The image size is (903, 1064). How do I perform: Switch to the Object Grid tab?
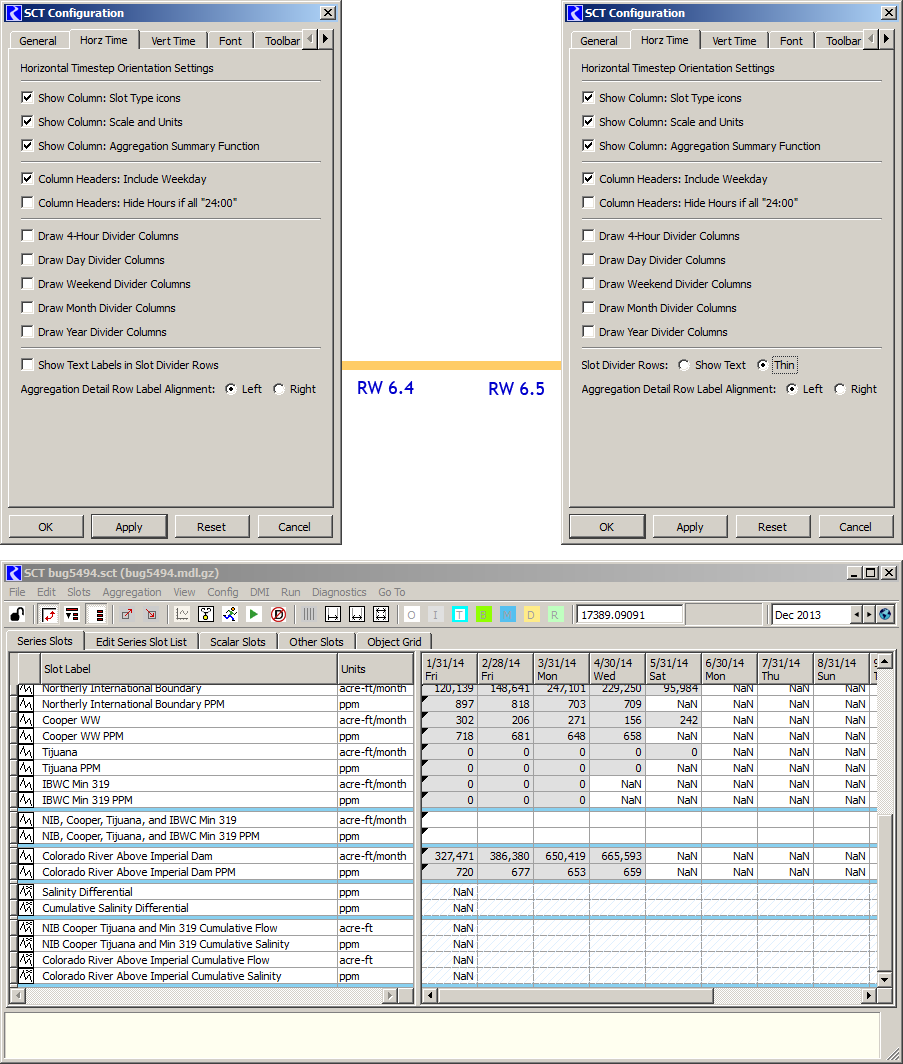[394, 642]
